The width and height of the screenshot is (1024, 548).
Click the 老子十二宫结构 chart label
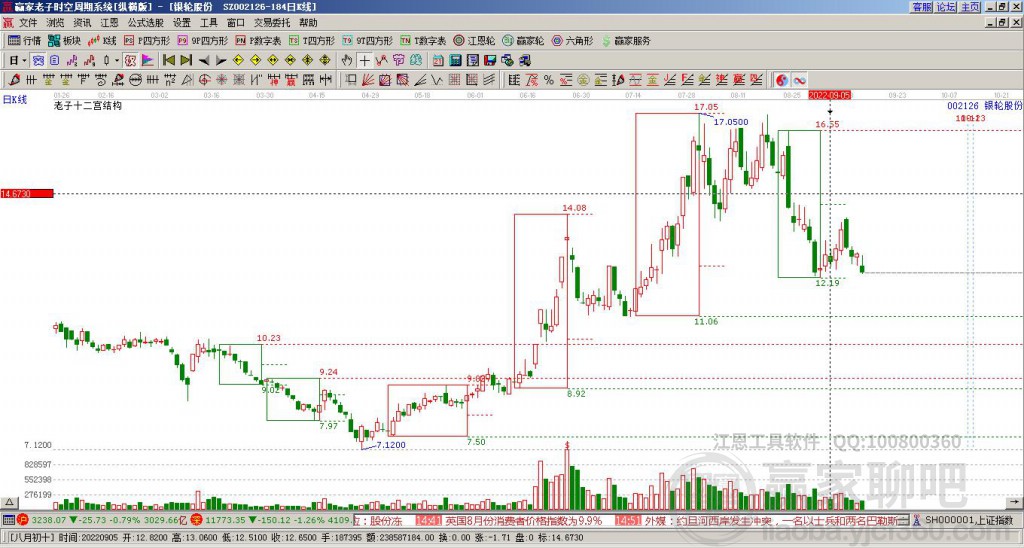88,105
